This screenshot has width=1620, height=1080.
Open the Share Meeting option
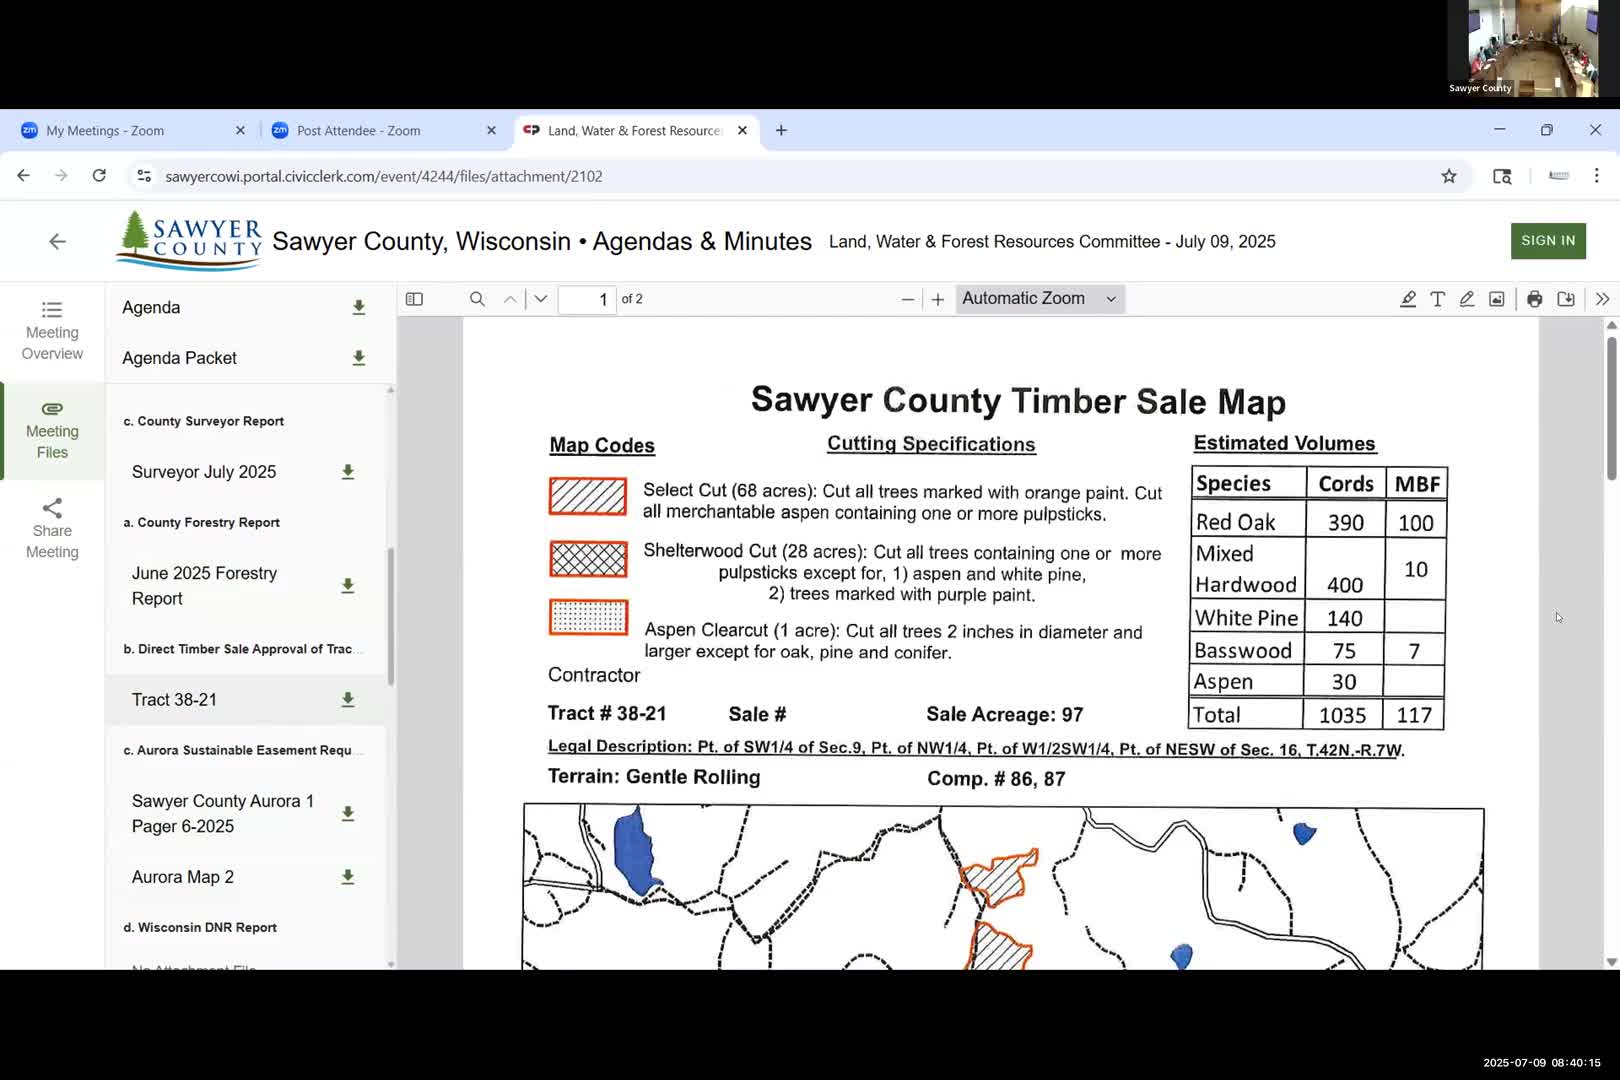click(52, 529)
